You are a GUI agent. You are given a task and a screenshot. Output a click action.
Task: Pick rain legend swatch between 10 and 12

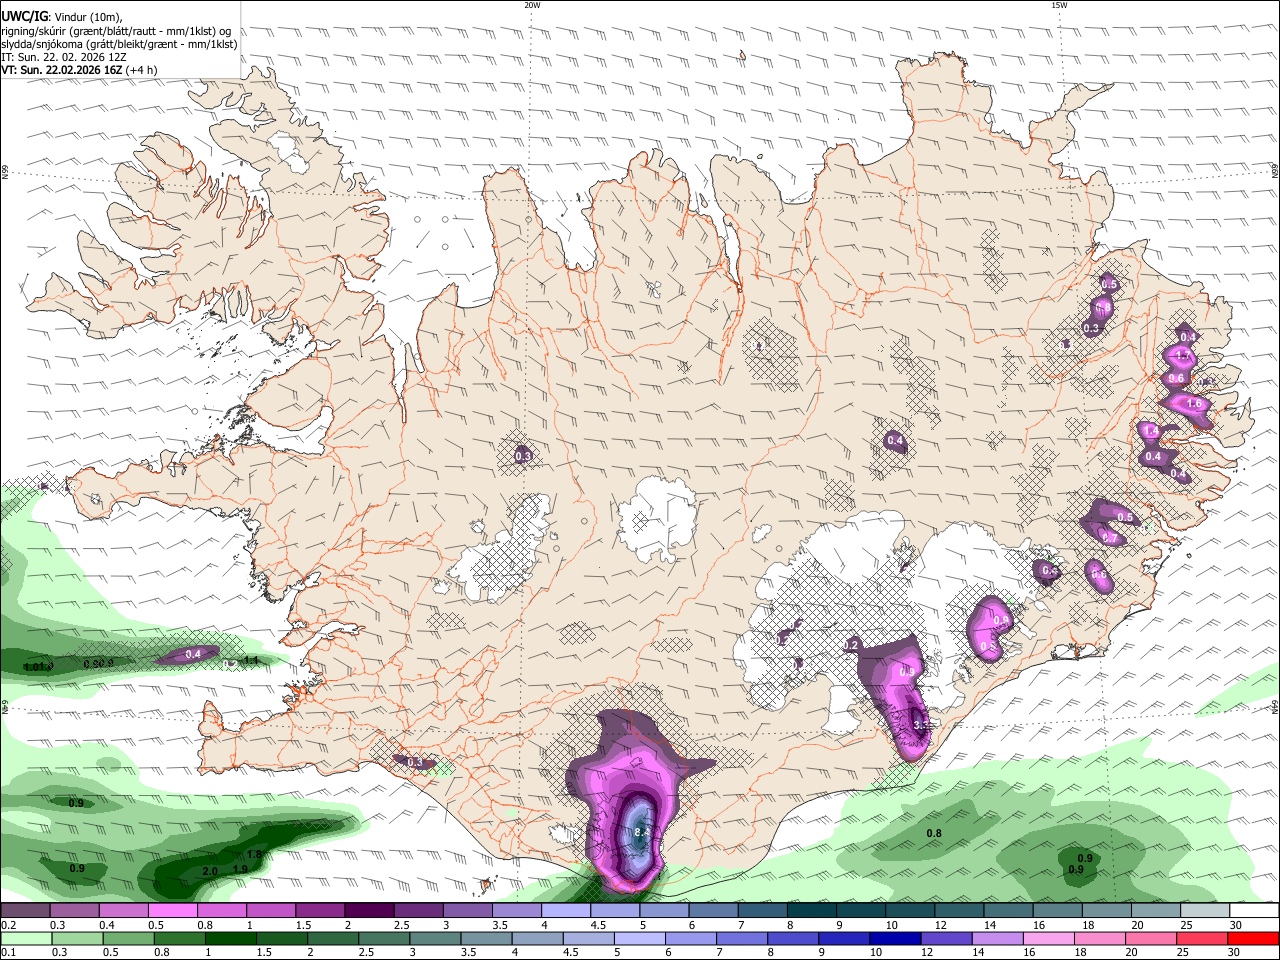(x=896, y=938)
